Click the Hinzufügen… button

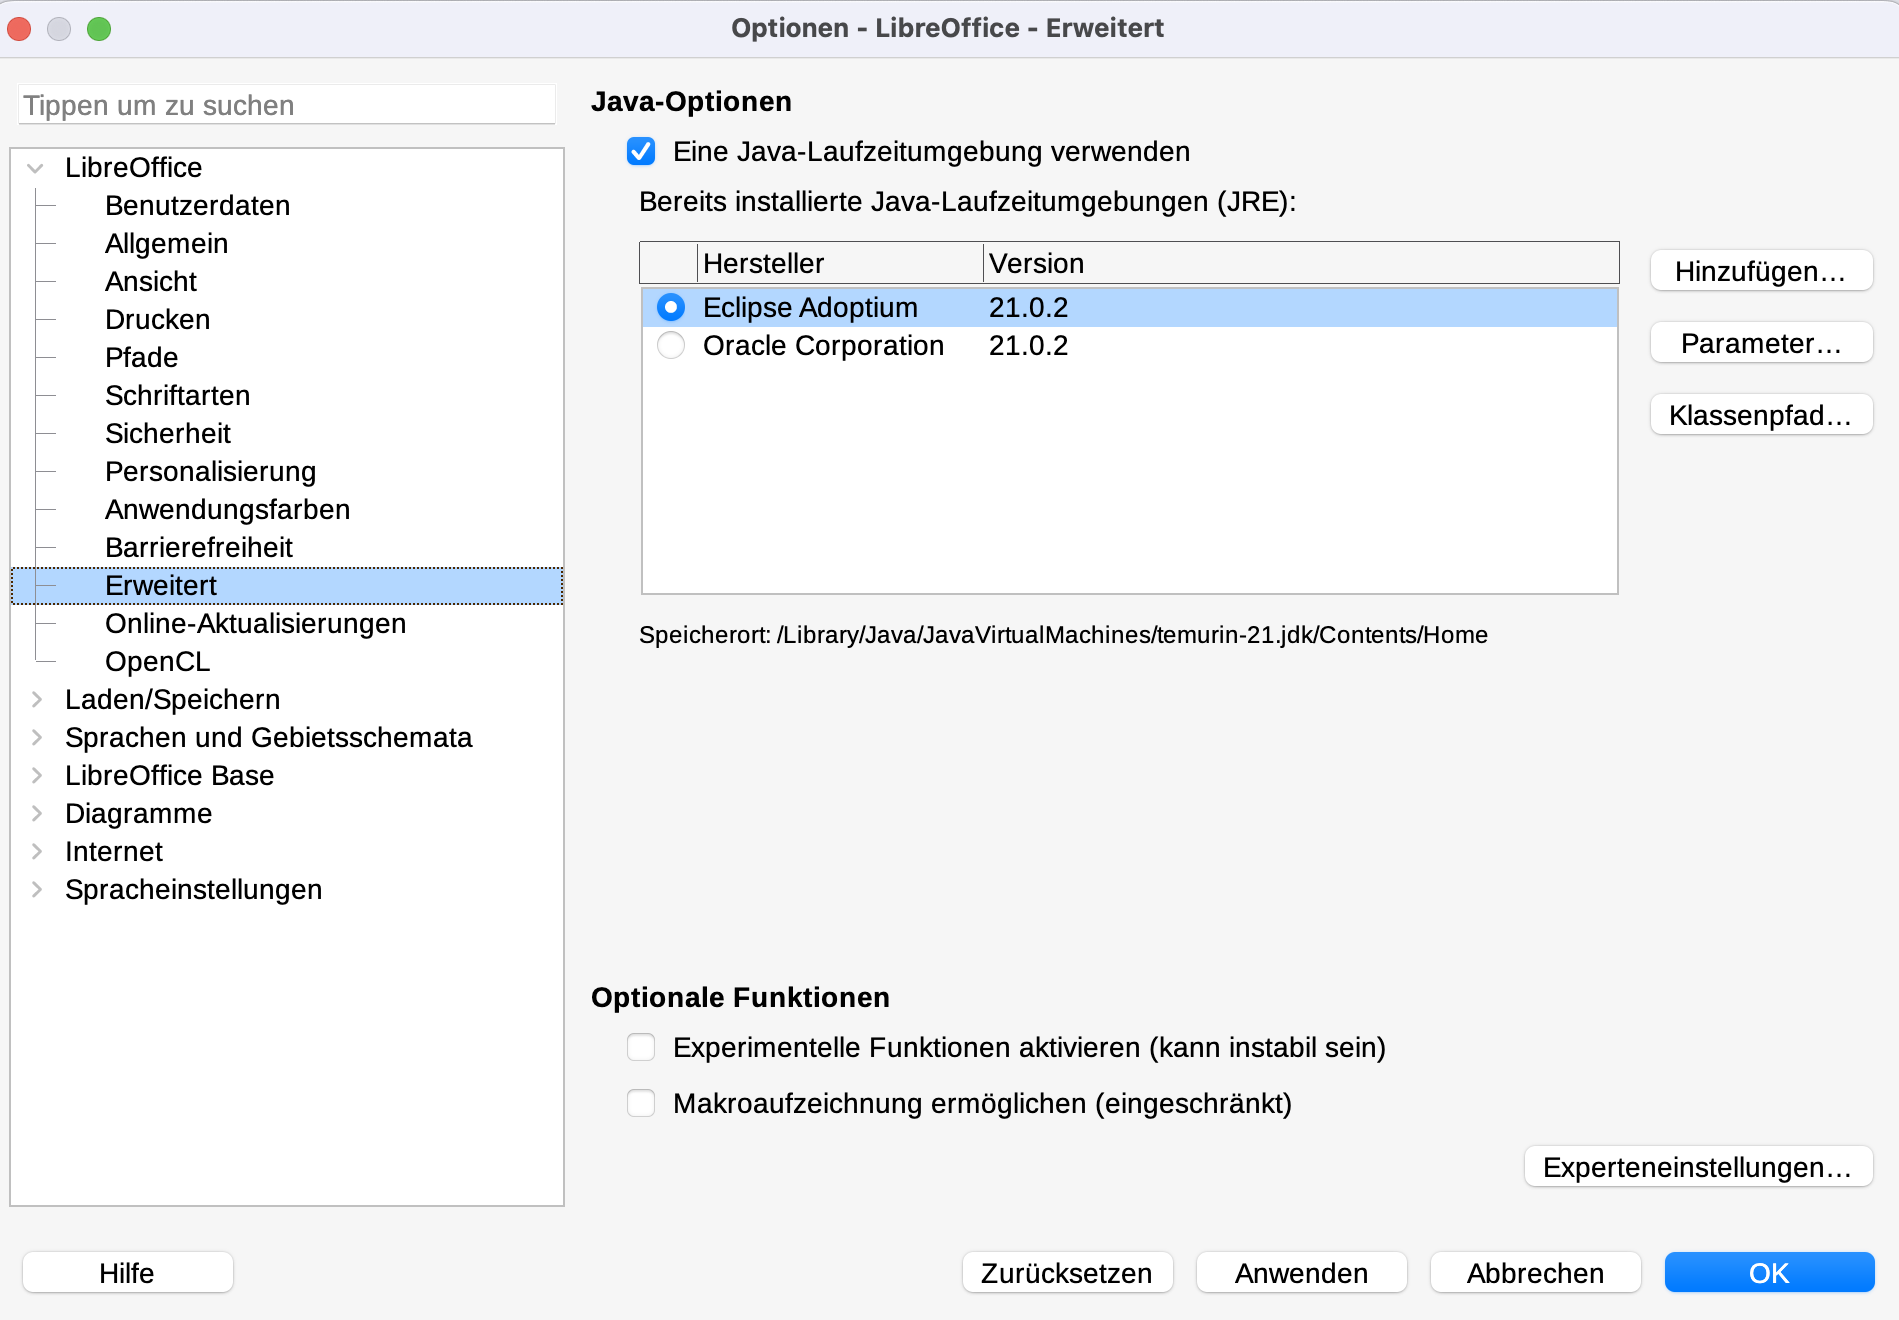coord(1760,271)
